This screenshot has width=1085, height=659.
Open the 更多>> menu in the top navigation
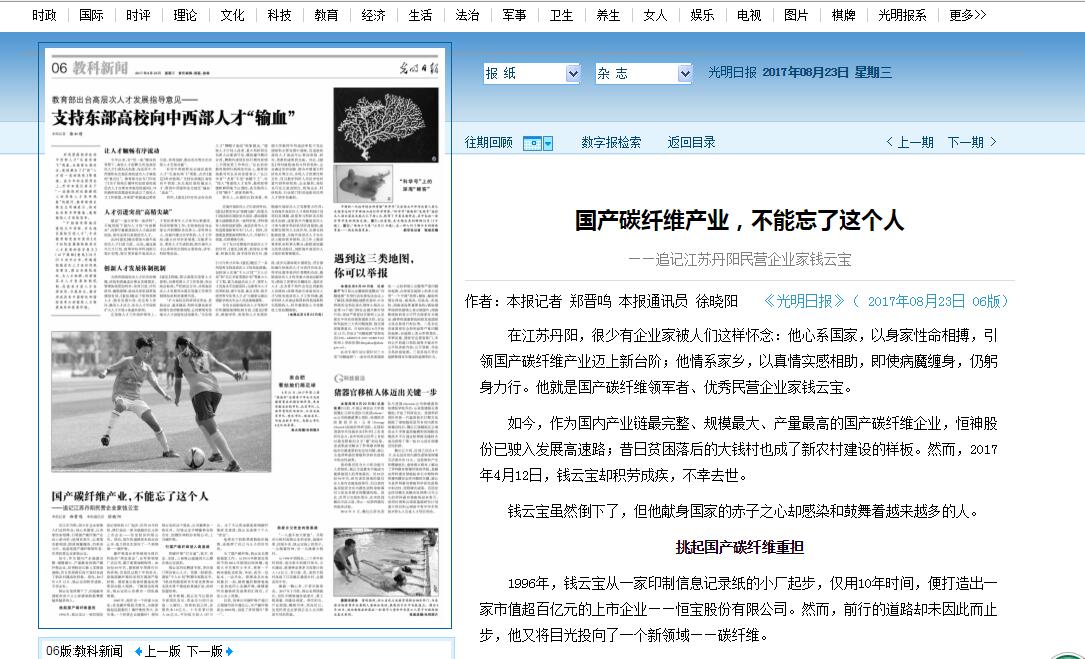point(967,15)
